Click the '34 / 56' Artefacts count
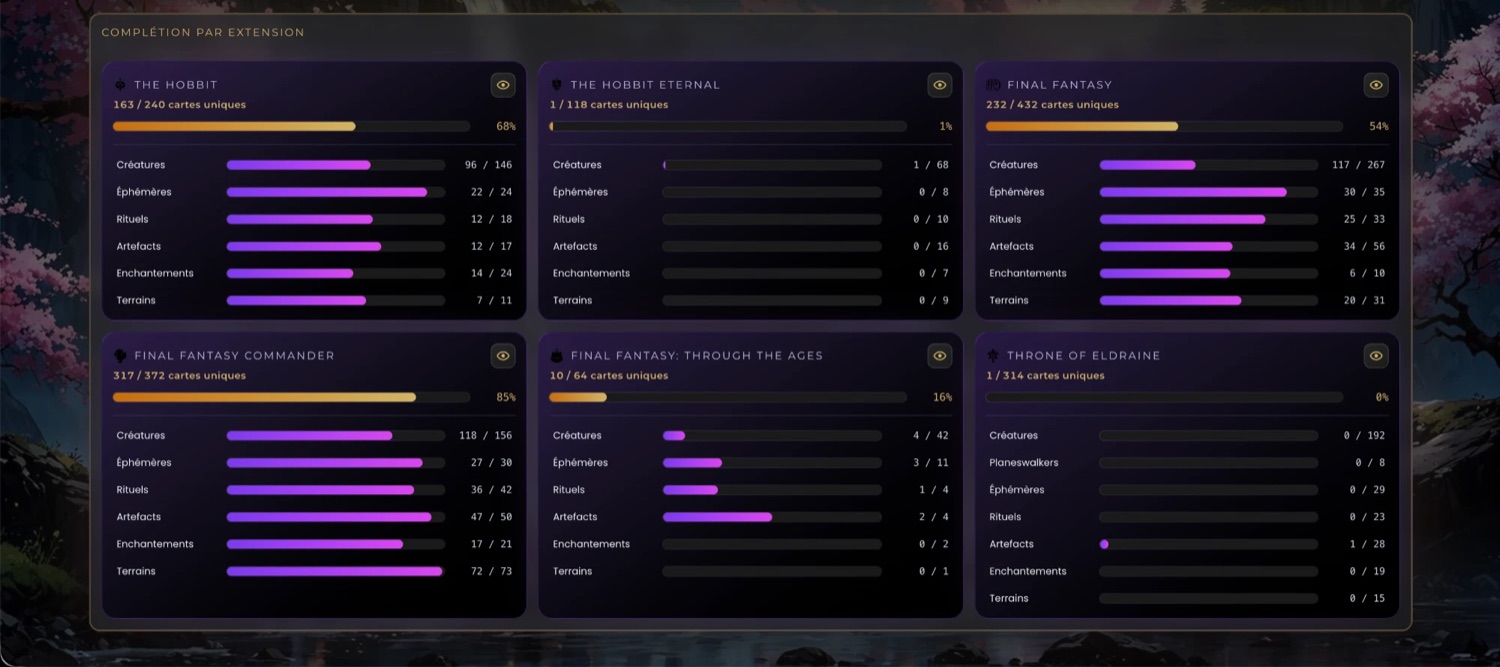The image size is (1500, 667). coord(1365,246)
